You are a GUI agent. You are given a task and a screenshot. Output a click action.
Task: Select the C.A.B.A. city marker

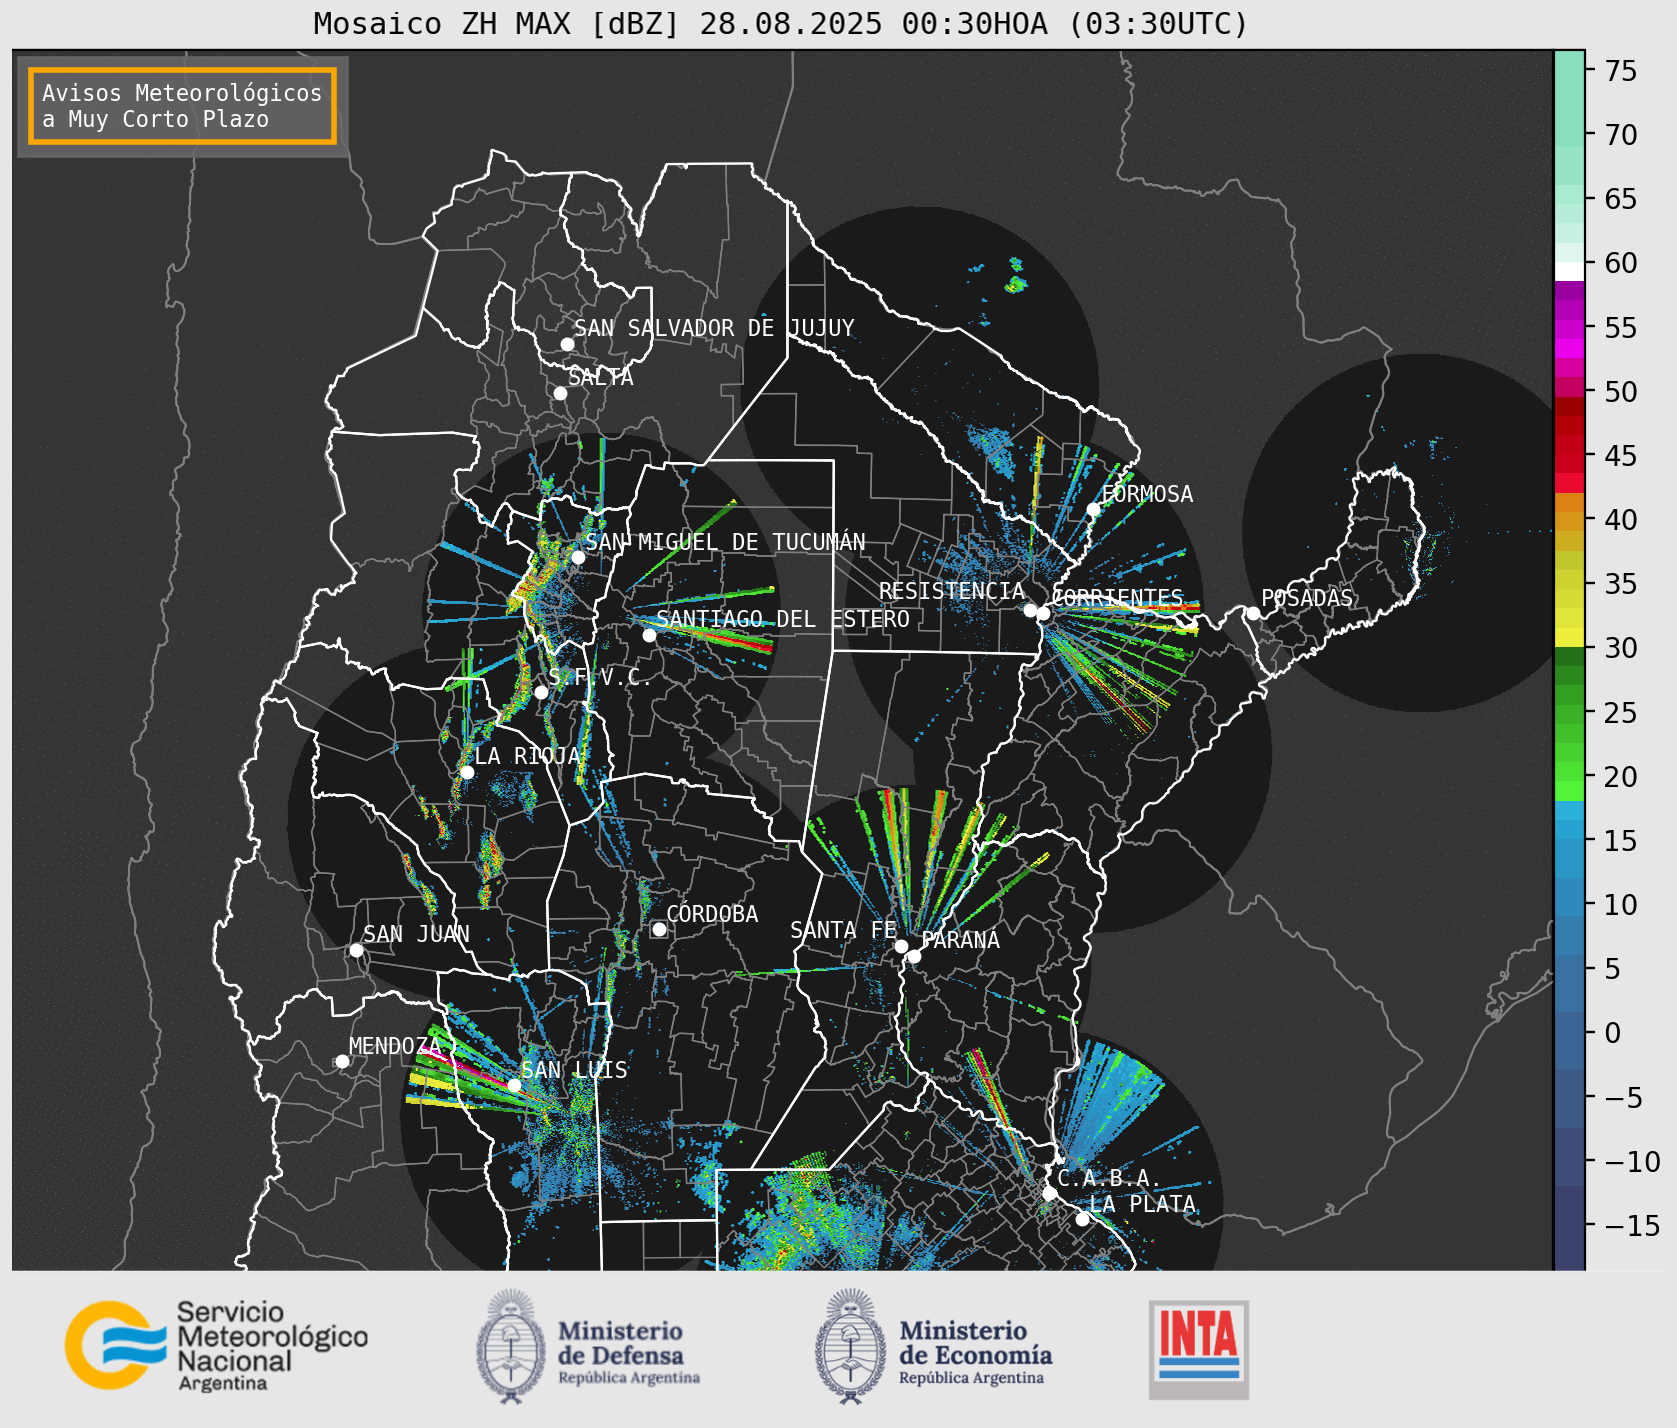click(1049, 1193)
